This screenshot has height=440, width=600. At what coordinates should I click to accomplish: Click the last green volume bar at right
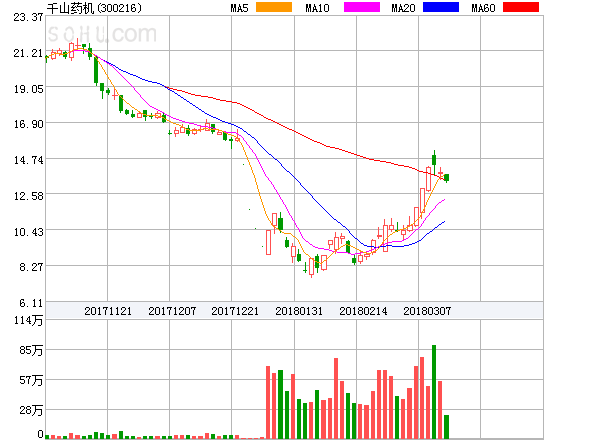point(446,427)
